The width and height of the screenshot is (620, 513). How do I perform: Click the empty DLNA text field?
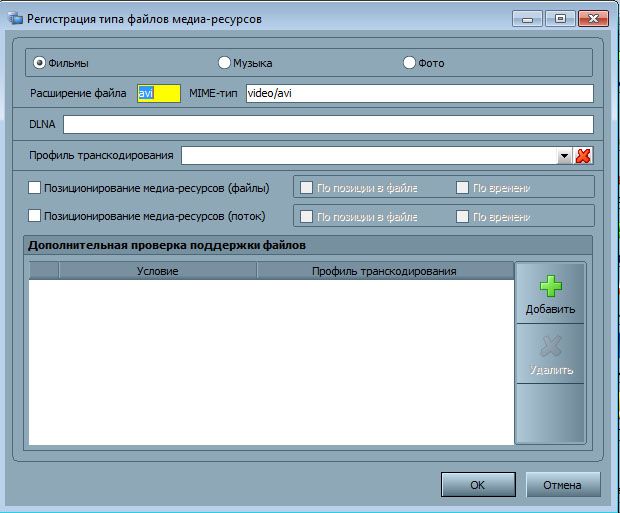(328, 125)
